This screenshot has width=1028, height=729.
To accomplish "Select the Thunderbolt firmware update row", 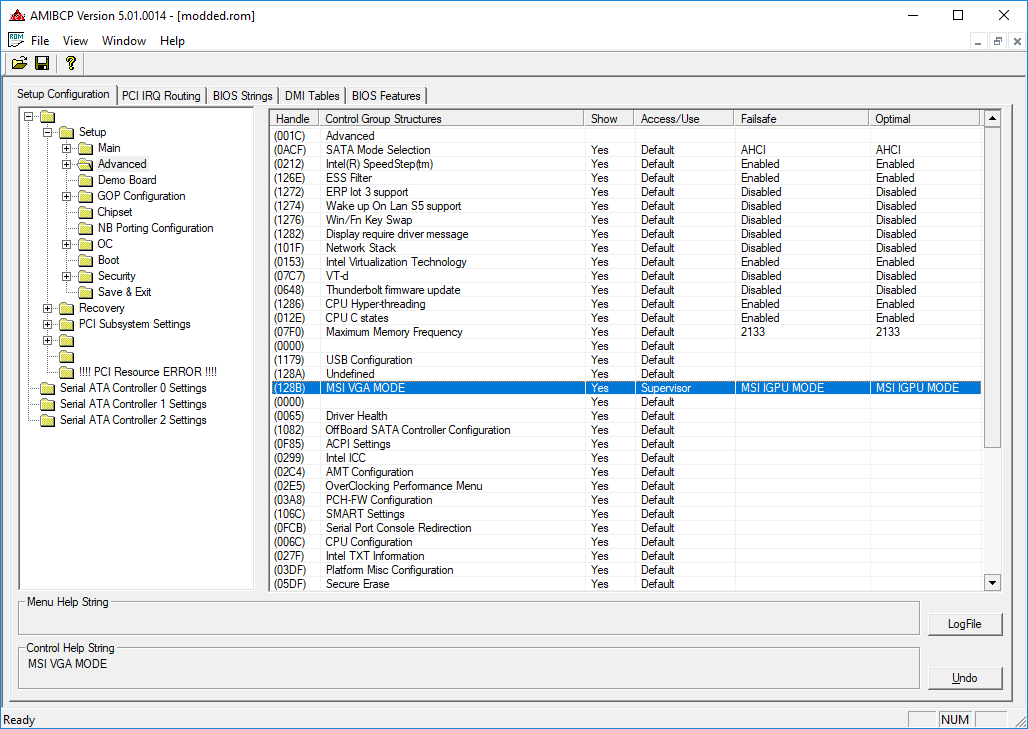I will 626,290.
